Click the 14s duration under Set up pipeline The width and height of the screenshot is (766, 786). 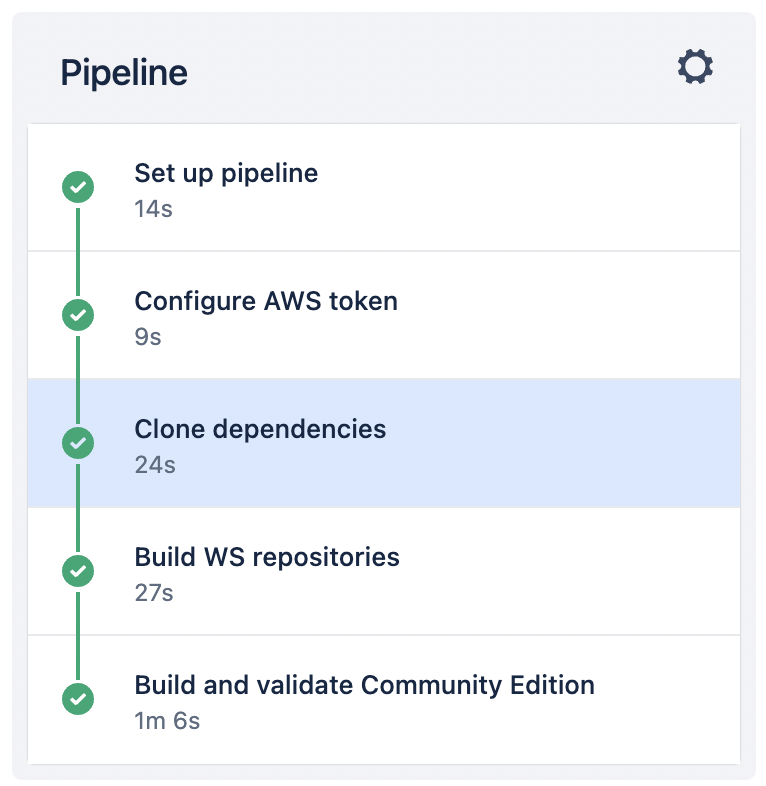pos(153,209)
